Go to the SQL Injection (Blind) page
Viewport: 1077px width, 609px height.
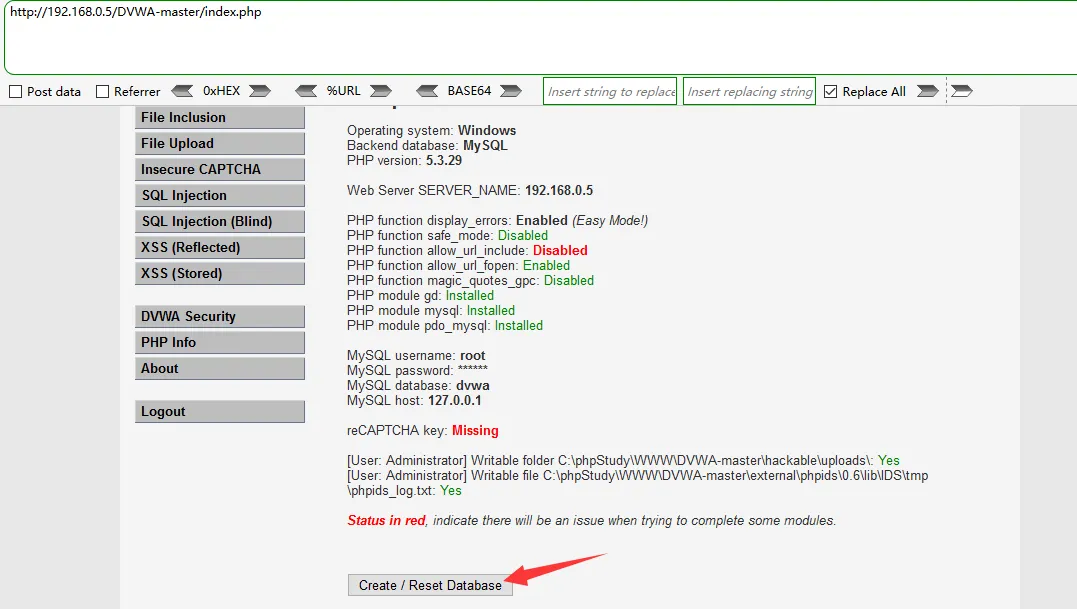click(x=220, y=222)
